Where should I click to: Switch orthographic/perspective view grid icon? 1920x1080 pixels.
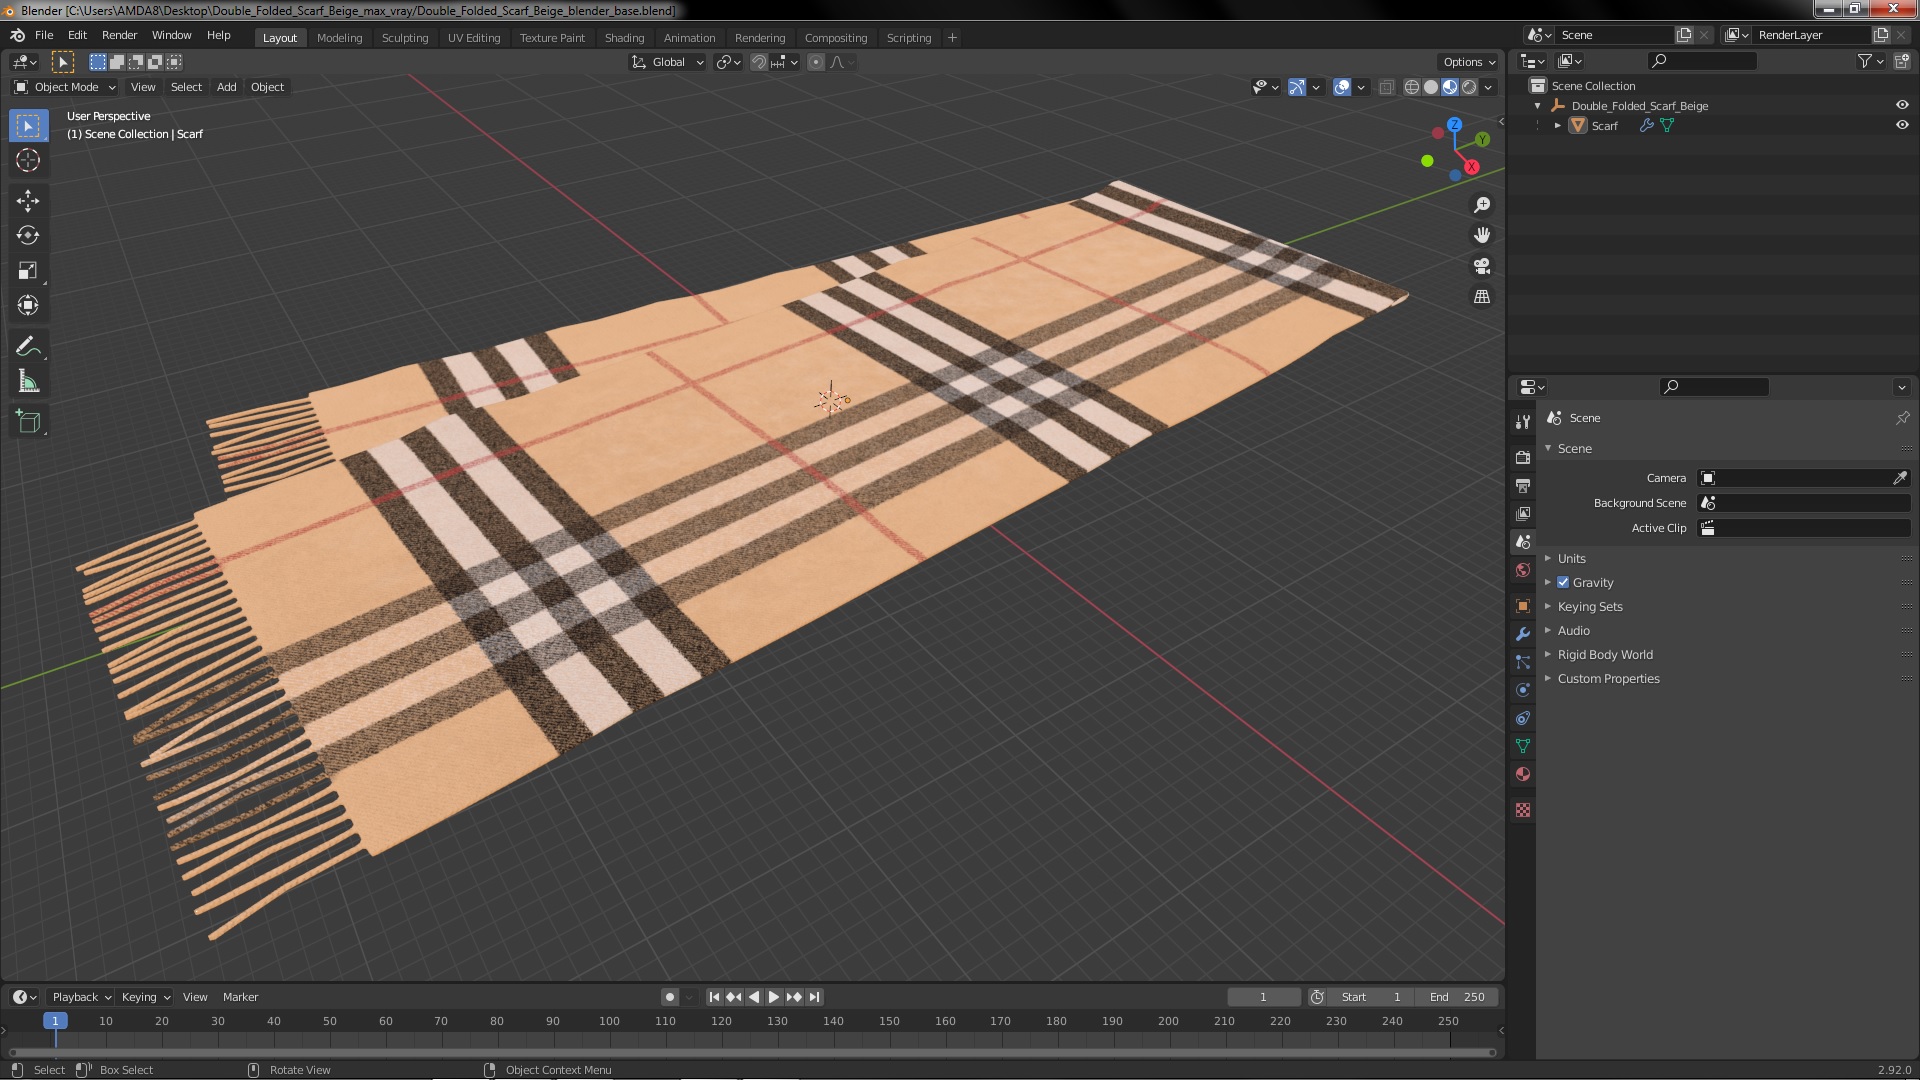[1482, 297]
